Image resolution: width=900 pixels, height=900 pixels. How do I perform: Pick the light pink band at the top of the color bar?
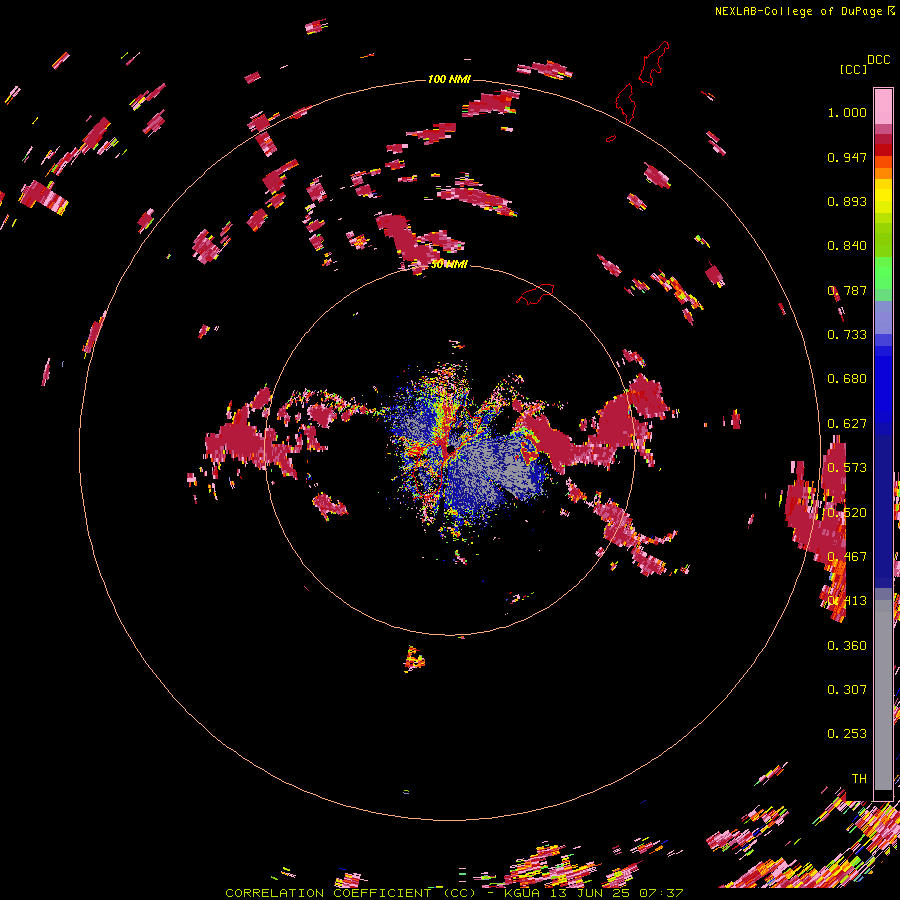(x=883, y=106)
